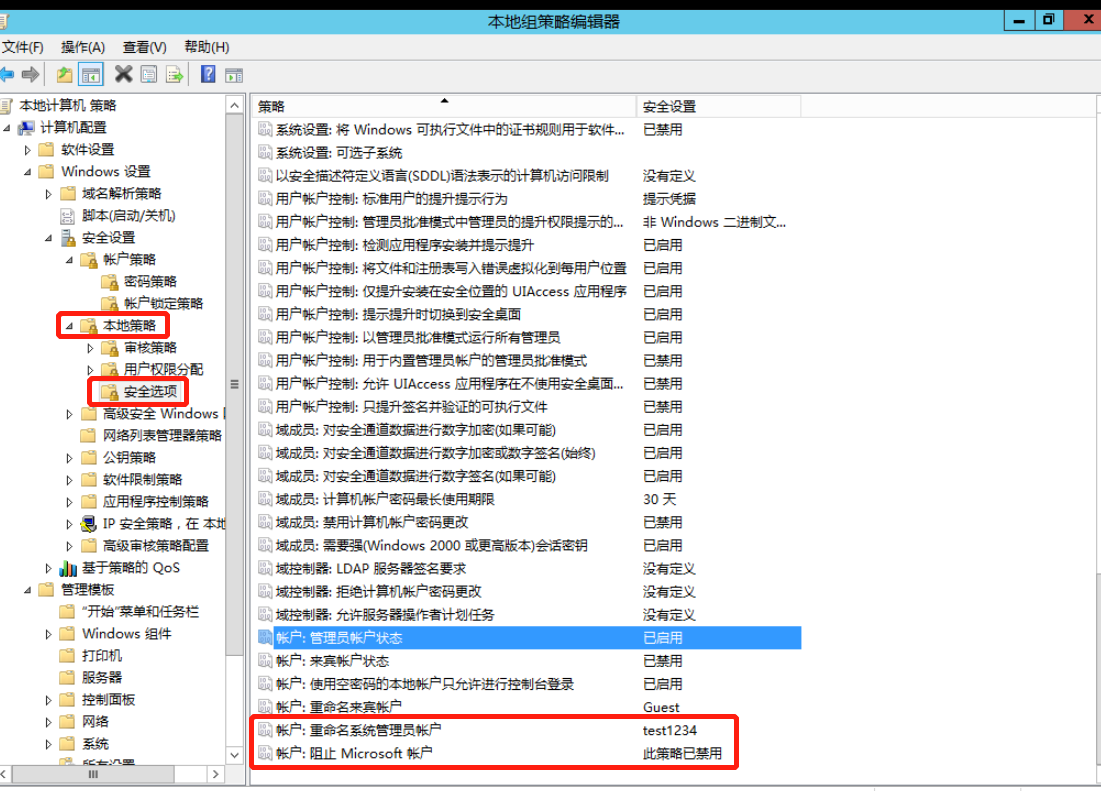
Task: Collapse the 帐户策略 tree node arrow
Action: pos(69,260)
